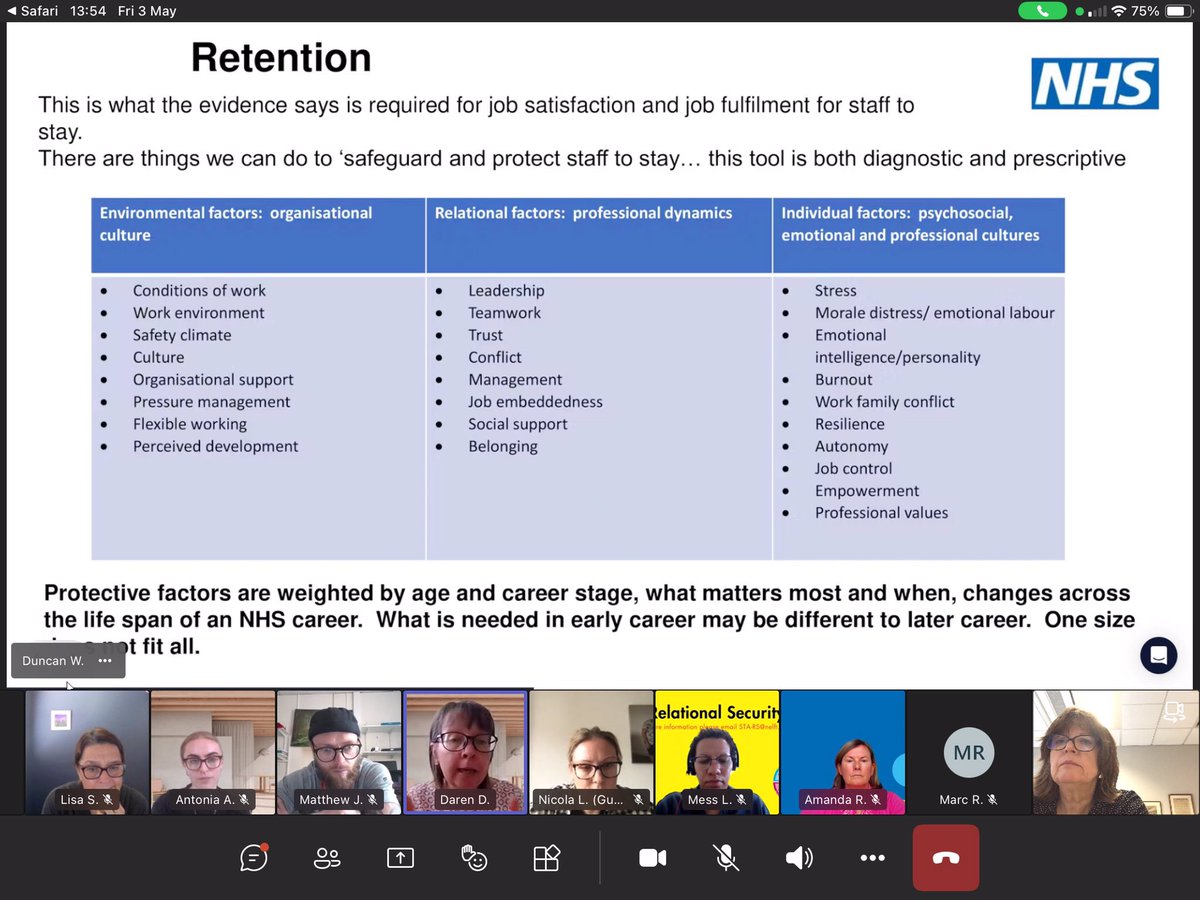
Task: Select Daren D. speaker tile
Action: (x=465, y=751)
